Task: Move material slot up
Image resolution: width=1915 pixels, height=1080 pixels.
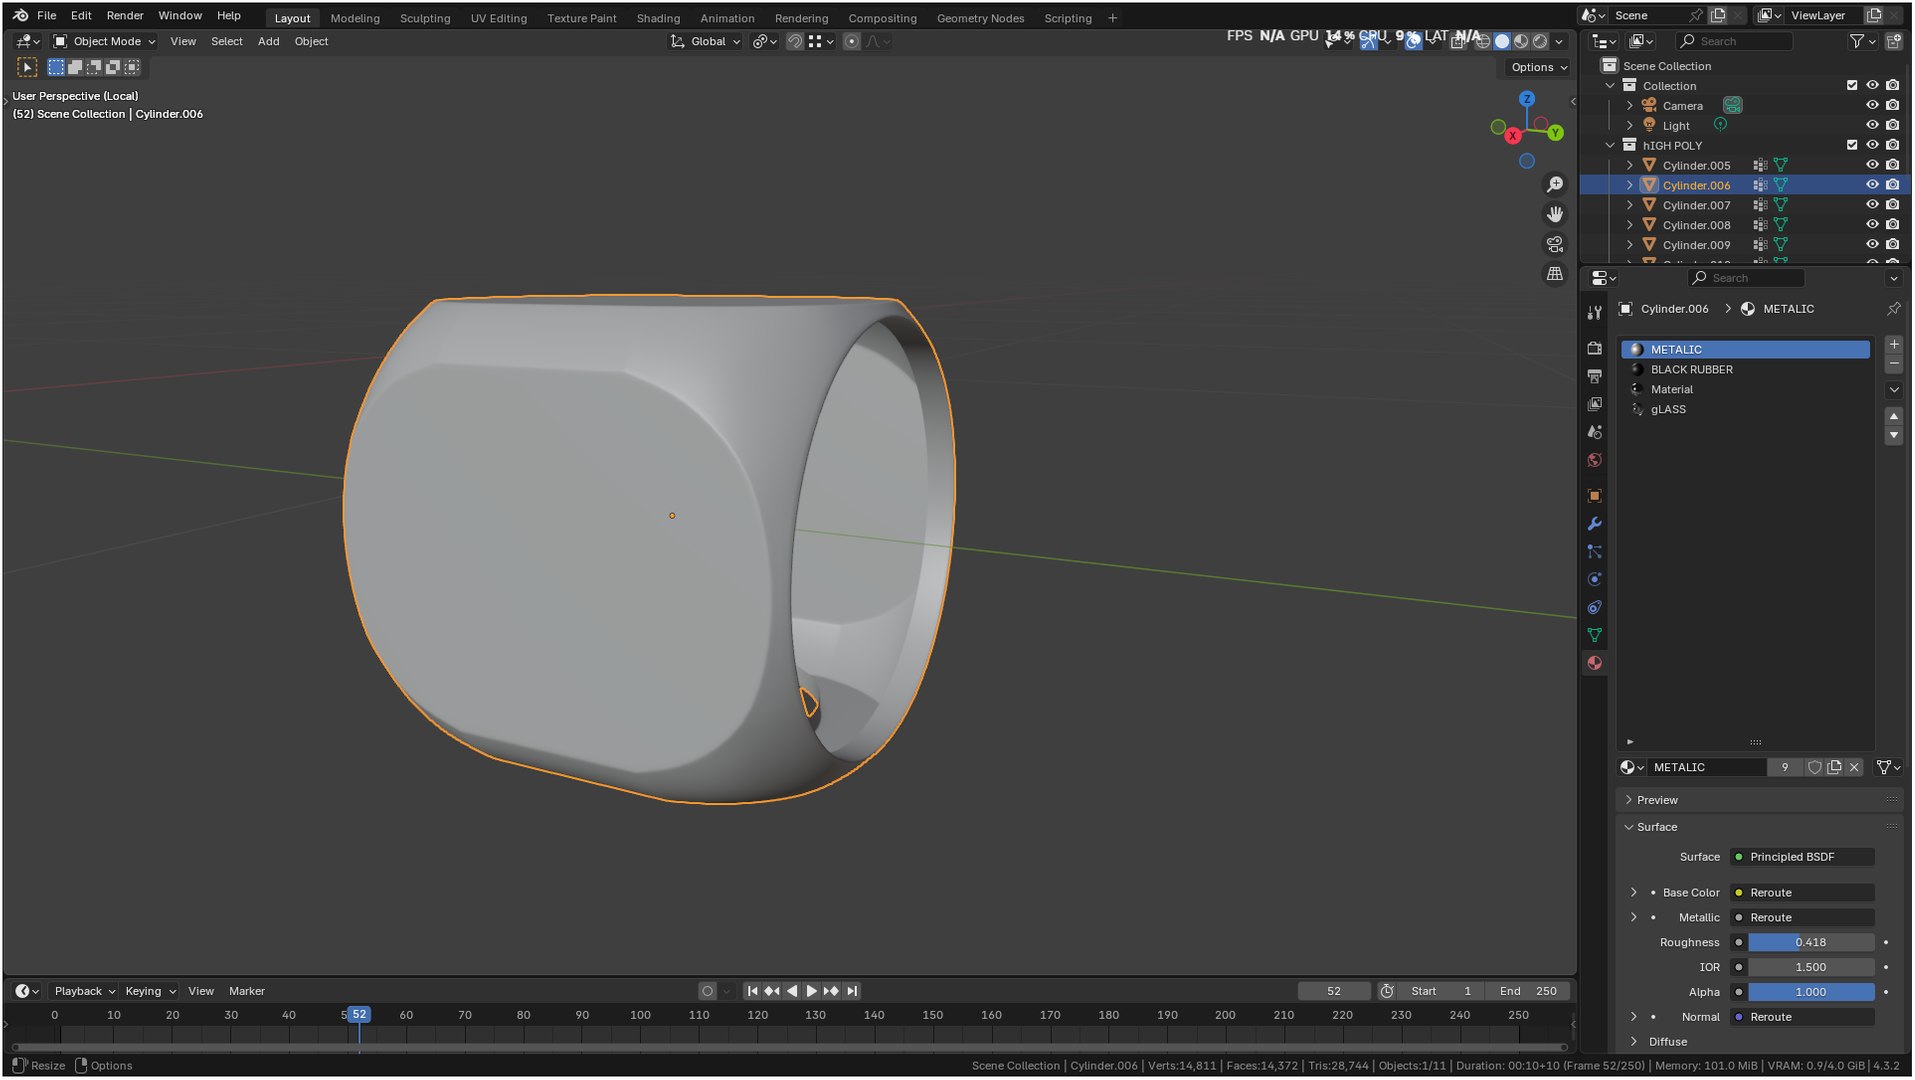Action: pyautogui.click(x=1894, y=416)
